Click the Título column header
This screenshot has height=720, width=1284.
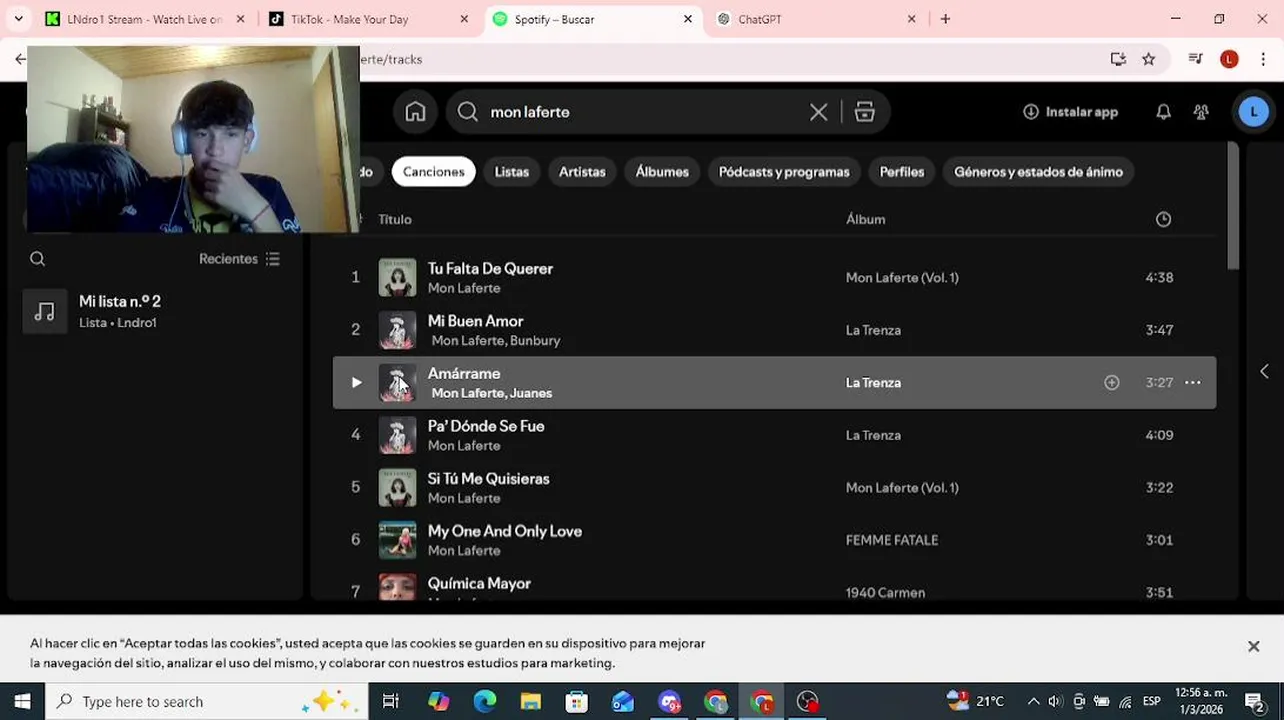tap(395, 219)
